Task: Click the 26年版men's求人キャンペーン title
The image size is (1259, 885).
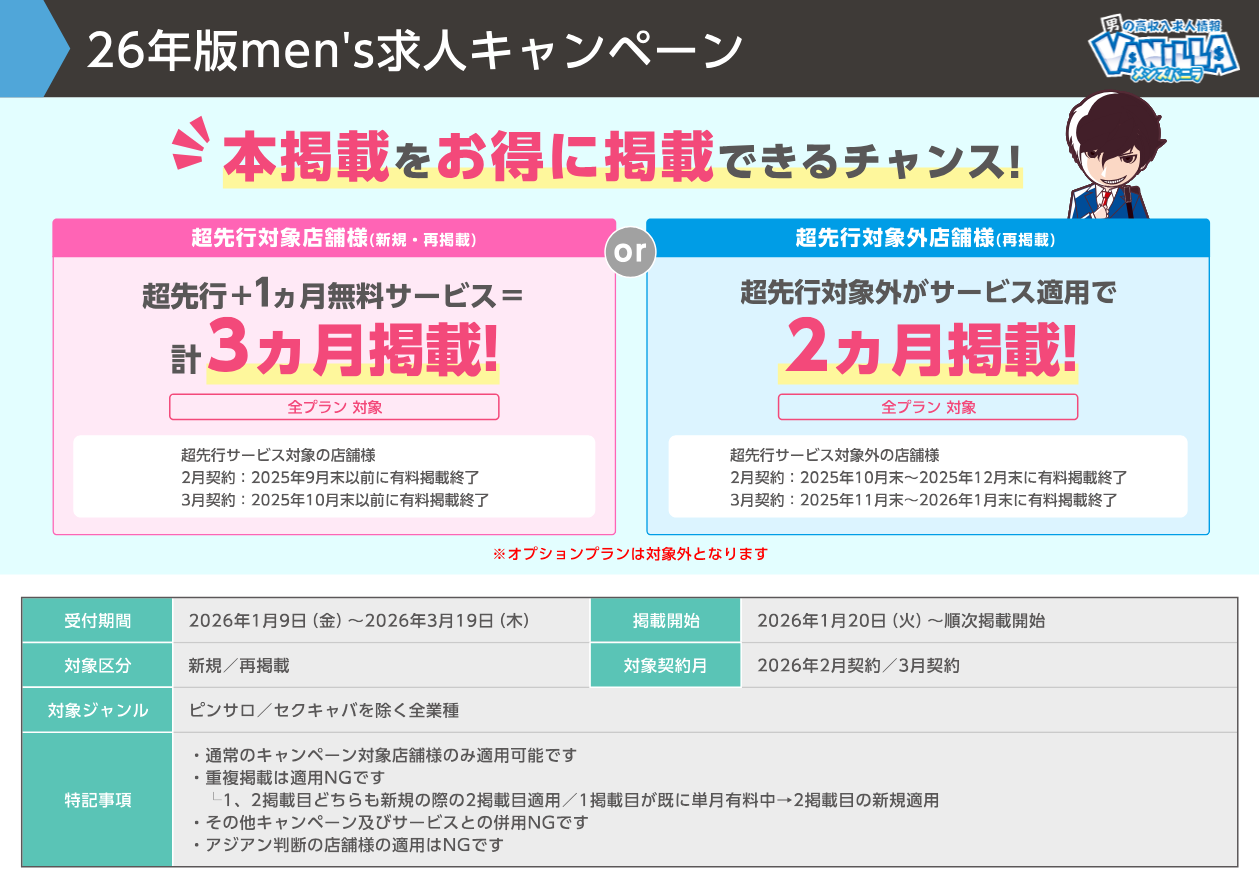Action: [415, 50]
